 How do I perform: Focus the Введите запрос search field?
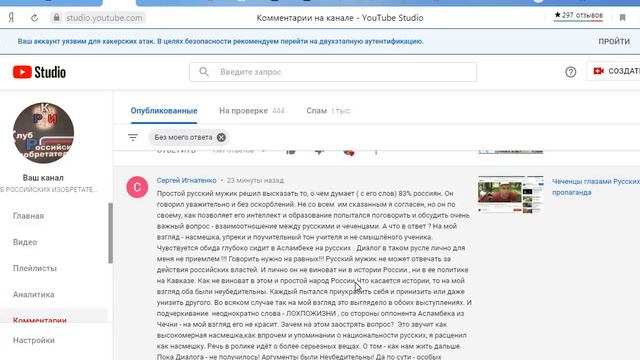point(333,72)
